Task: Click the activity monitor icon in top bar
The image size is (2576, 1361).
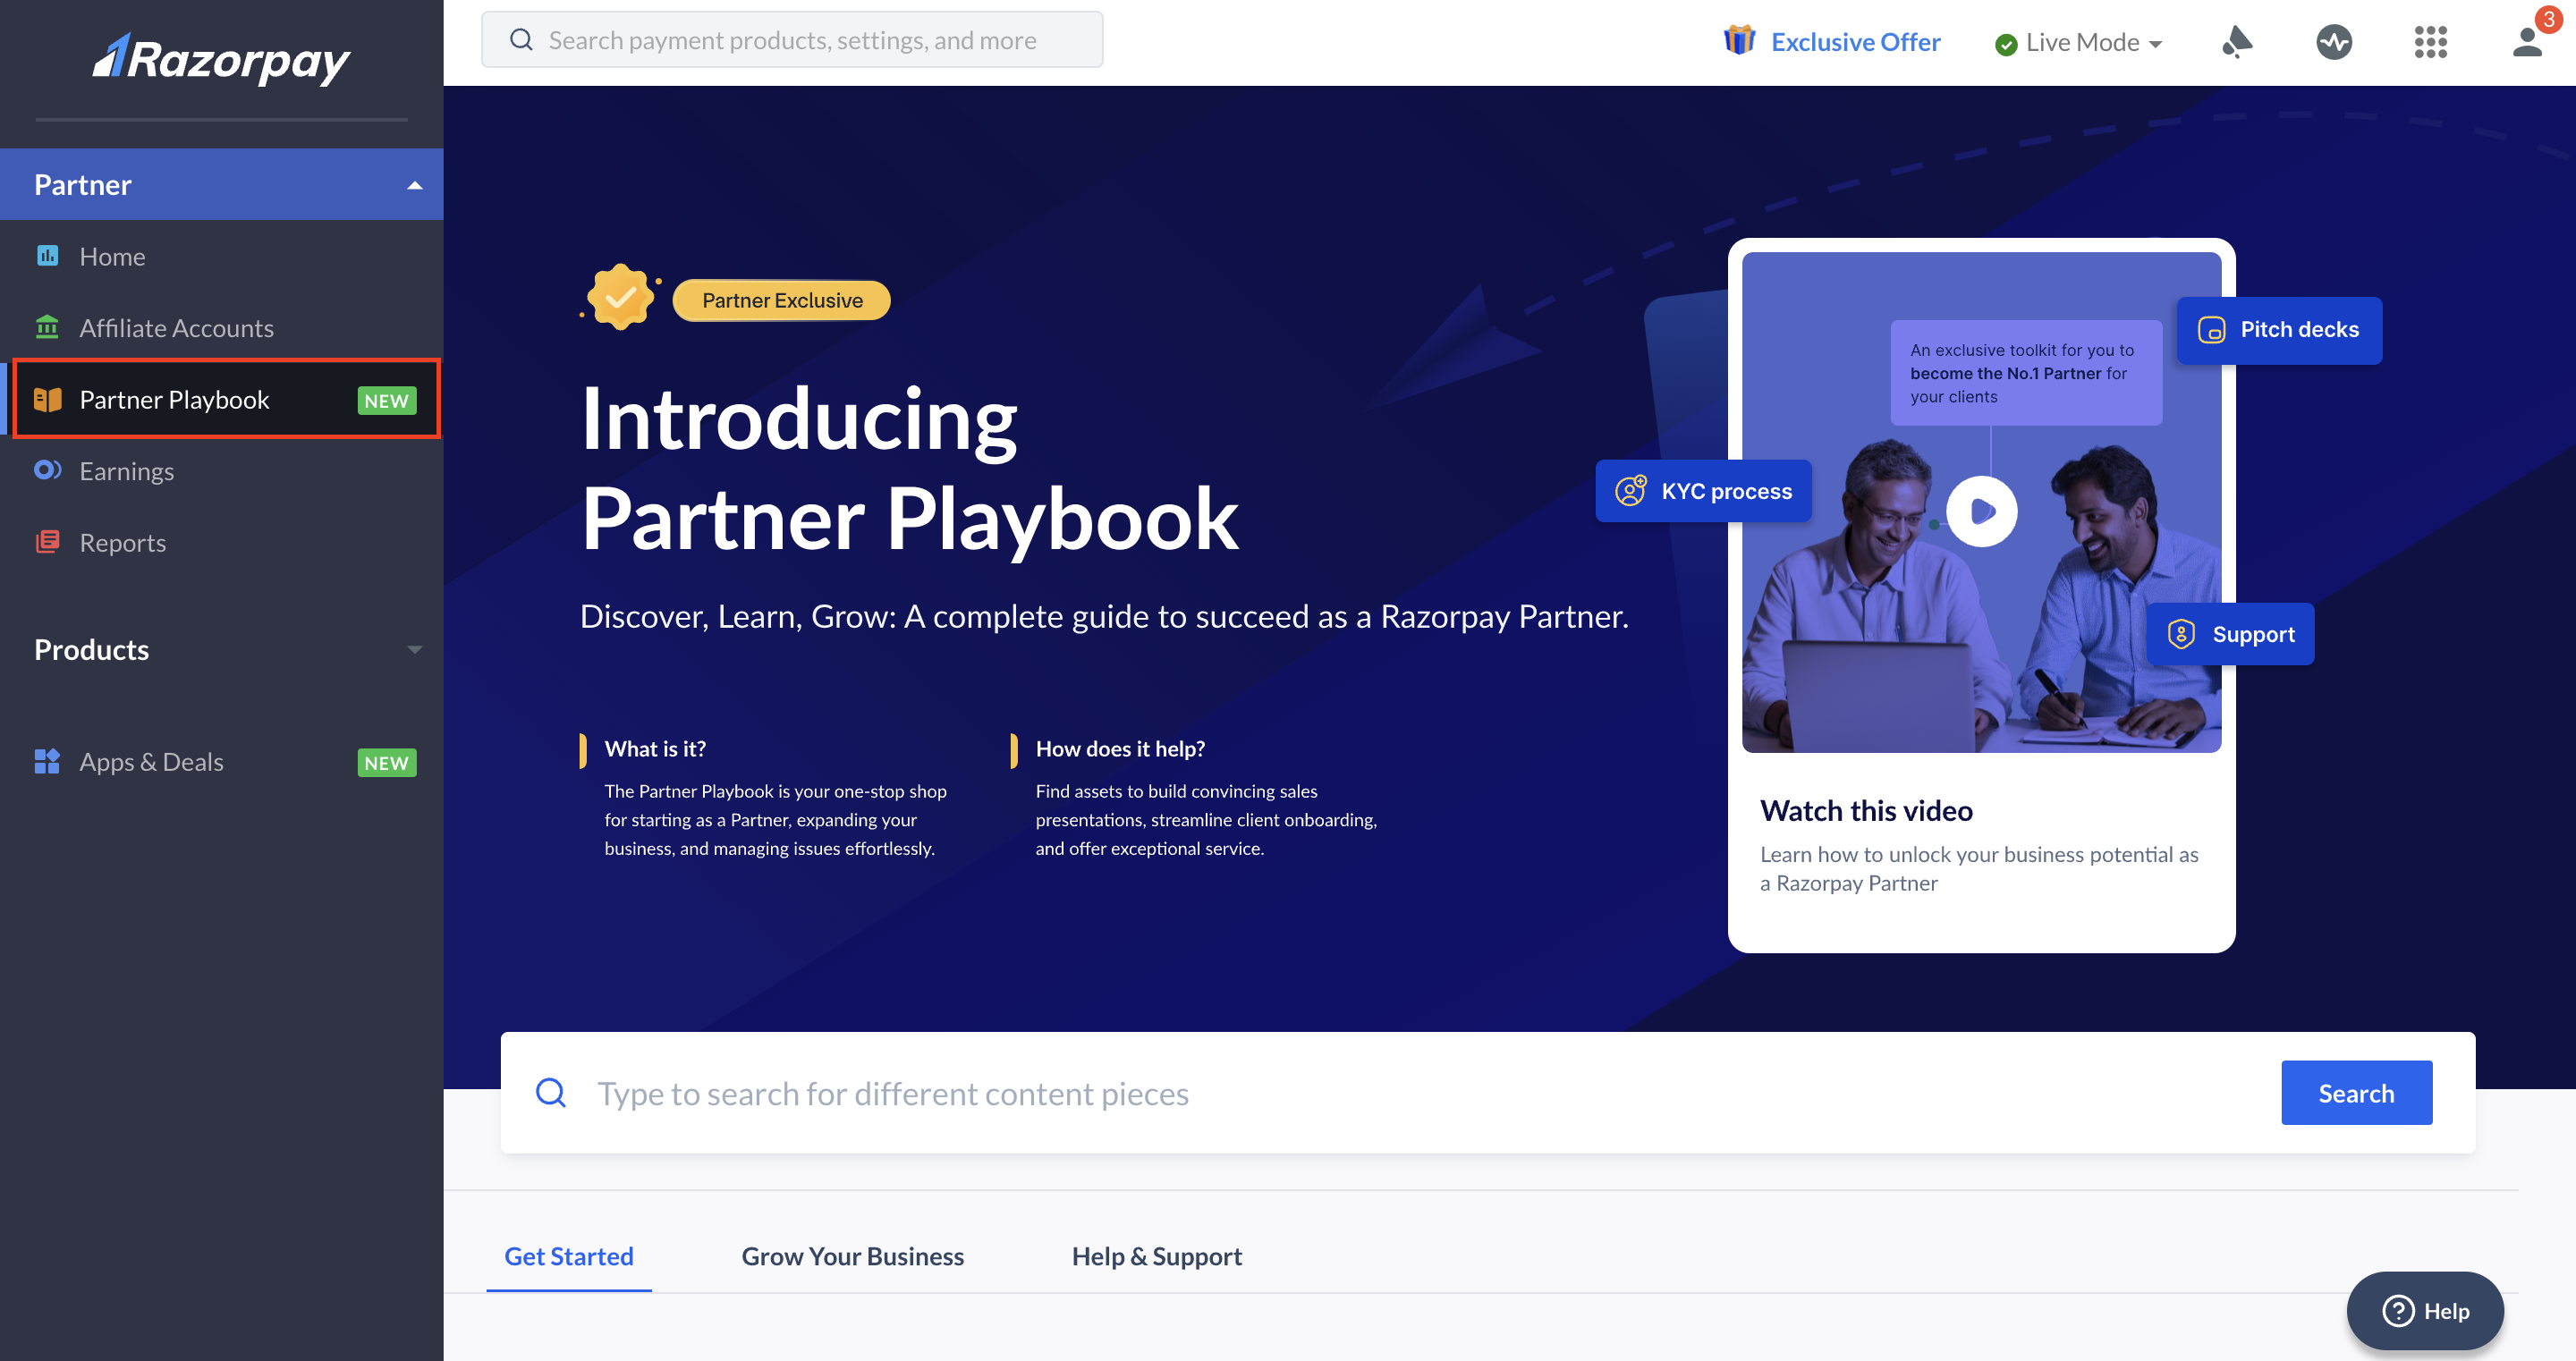Action: (2333, 41)
